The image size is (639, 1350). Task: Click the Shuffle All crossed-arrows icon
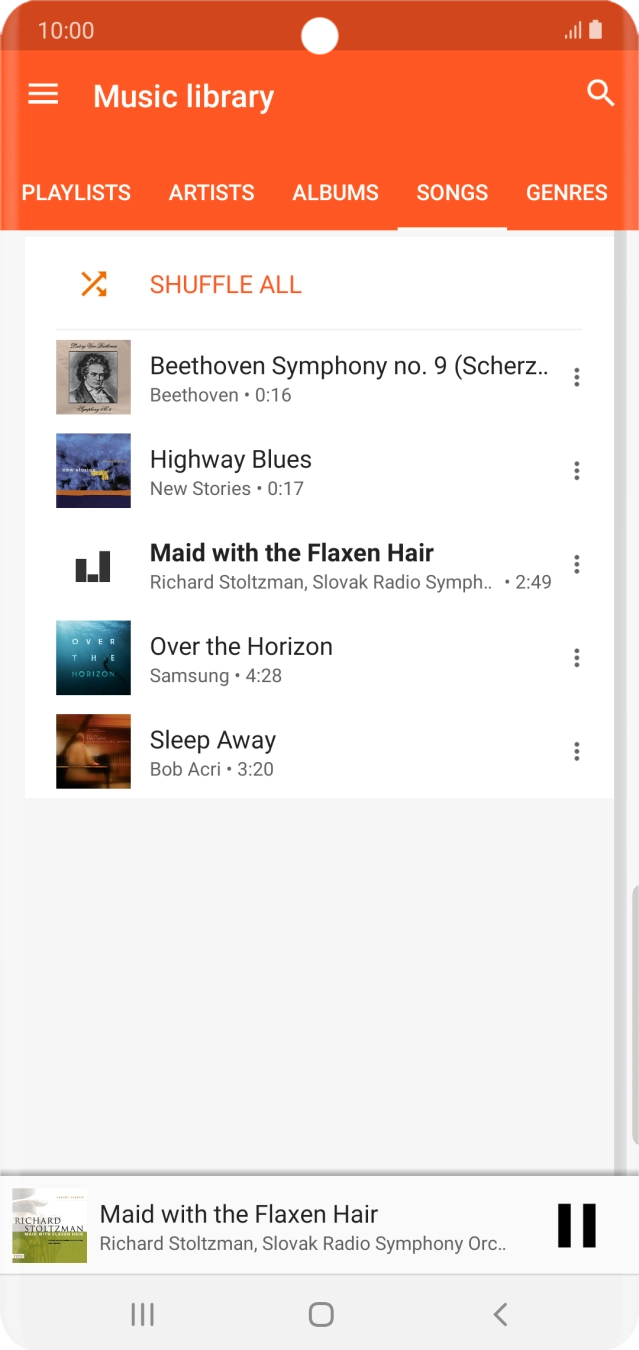point(94,284)
